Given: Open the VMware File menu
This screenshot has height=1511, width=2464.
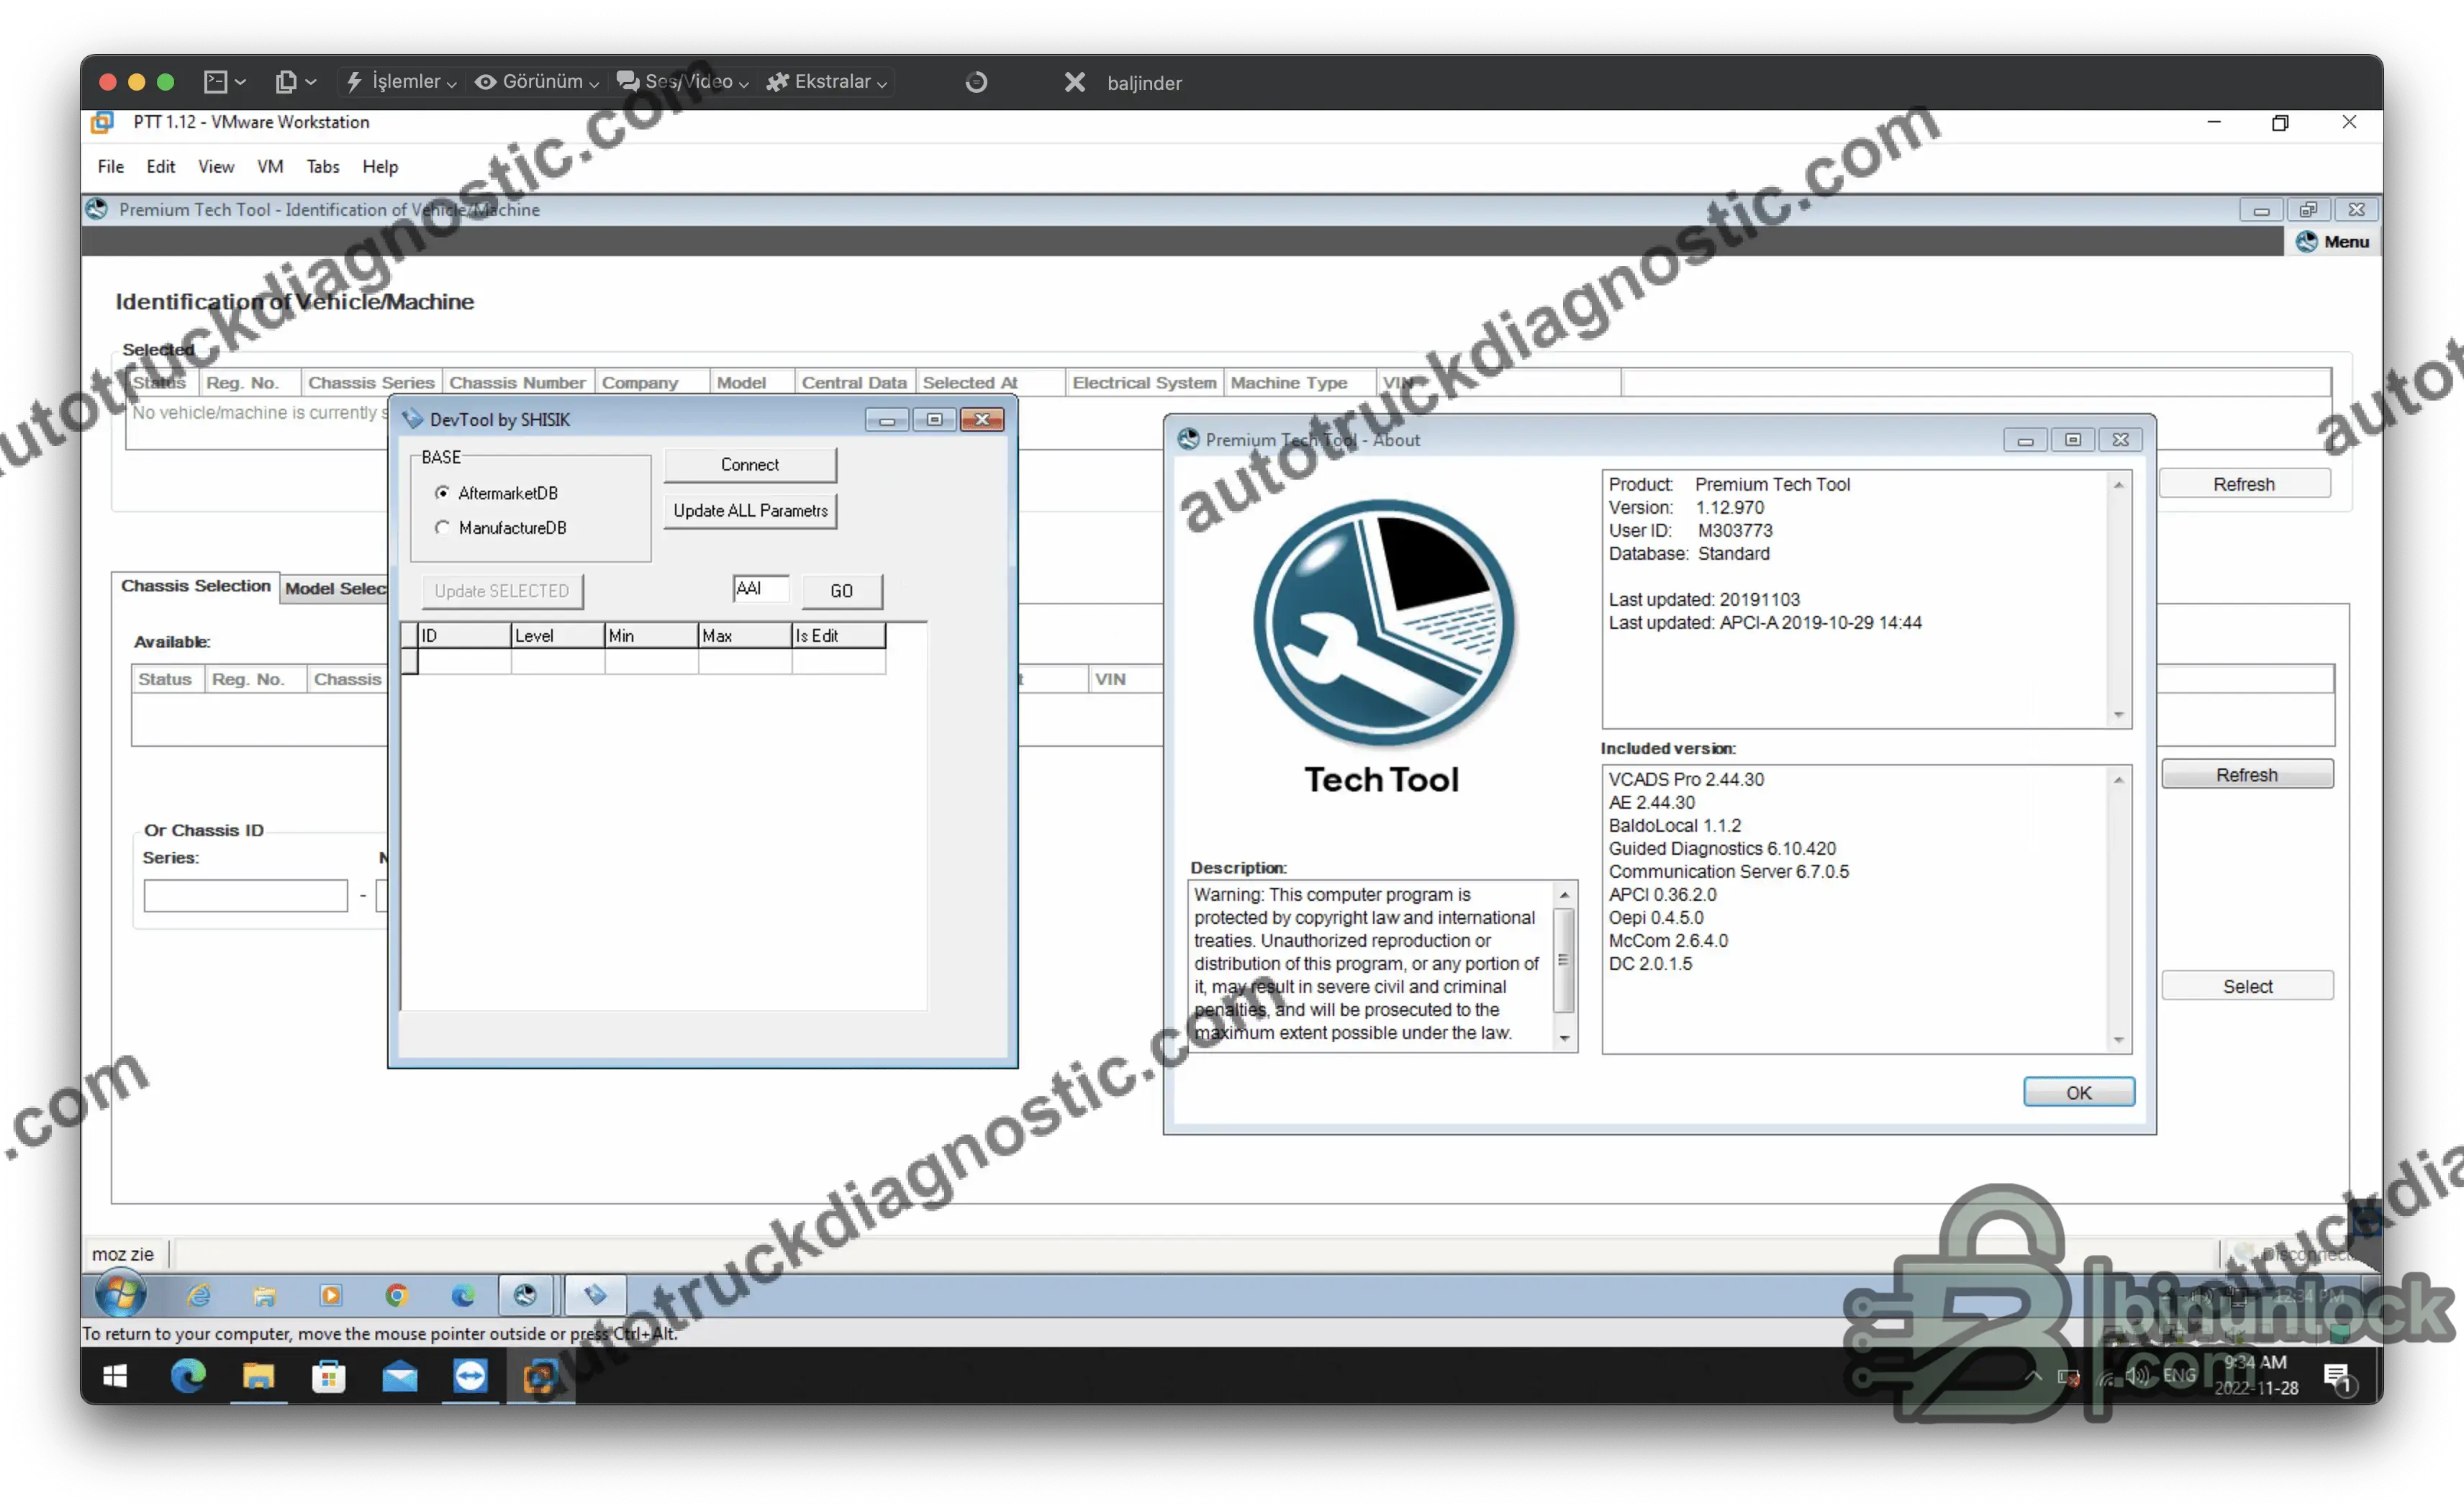Looking at the screenshot, I should pos(111,166).
